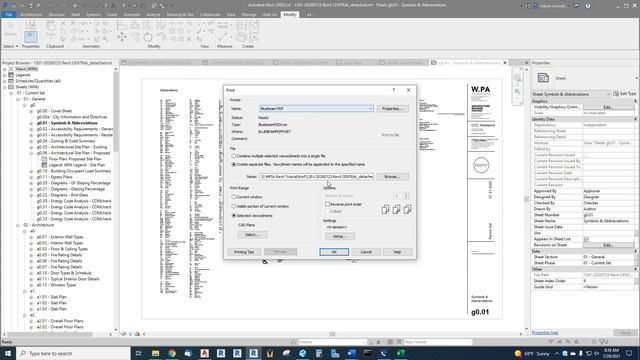Open the command terminal taskbar icon
Image resolution: width=640 pixels, height=360 pixels.
368,353
